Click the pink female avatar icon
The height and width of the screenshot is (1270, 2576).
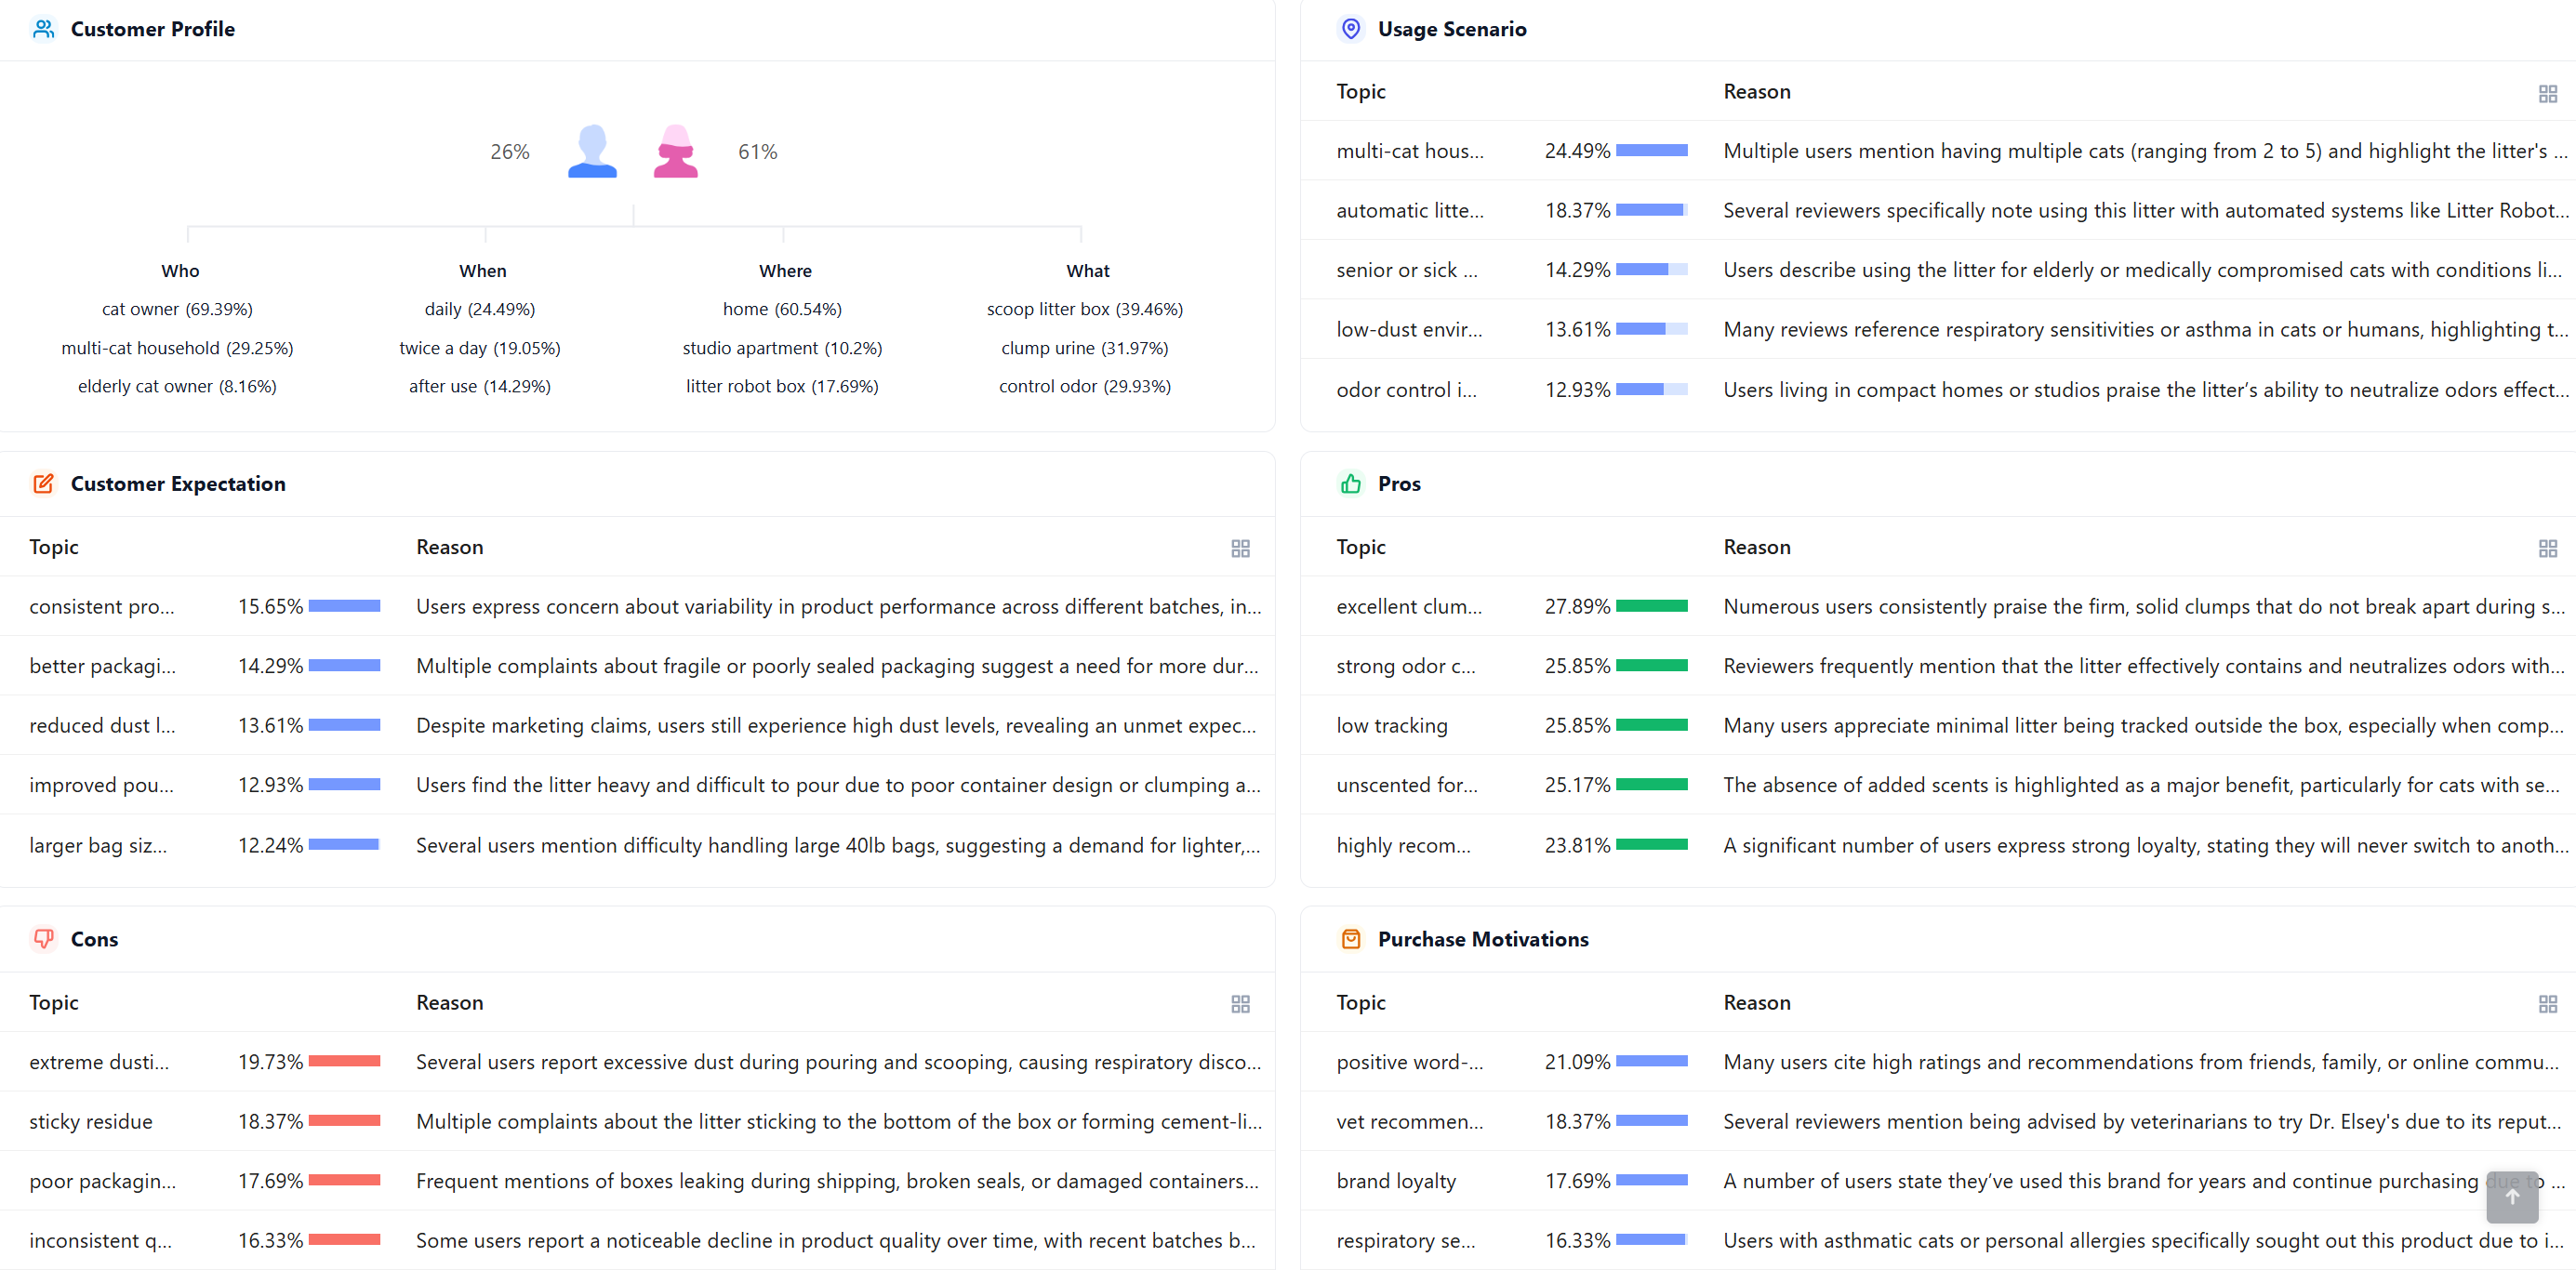pos(676,151)
